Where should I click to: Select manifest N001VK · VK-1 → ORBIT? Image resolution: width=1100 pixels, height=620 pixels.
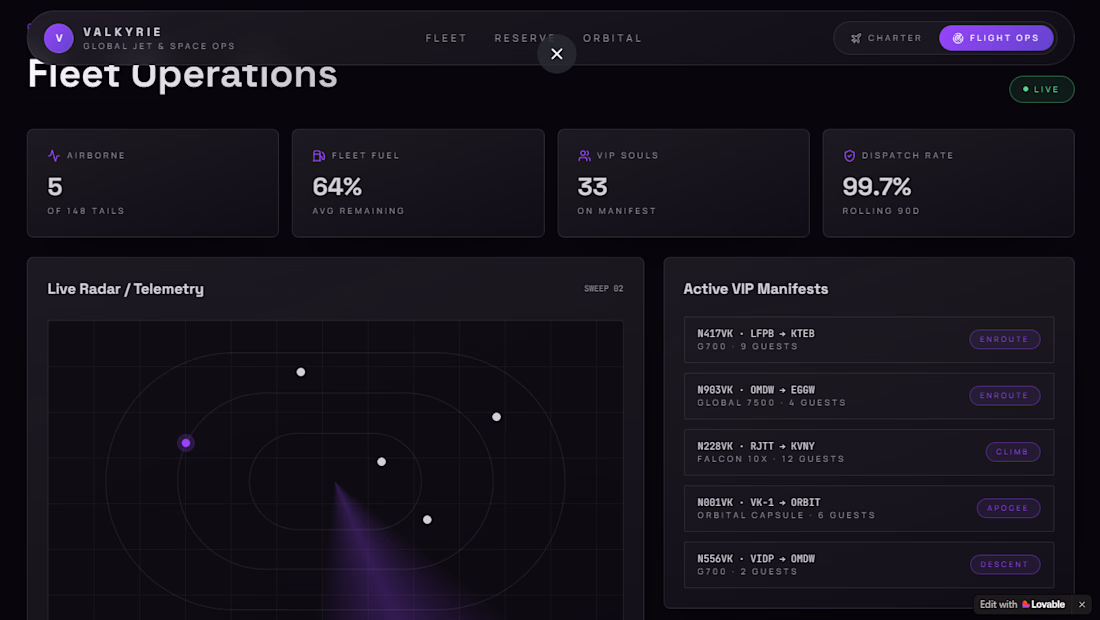pyautogui.click(x=868, y=508)
